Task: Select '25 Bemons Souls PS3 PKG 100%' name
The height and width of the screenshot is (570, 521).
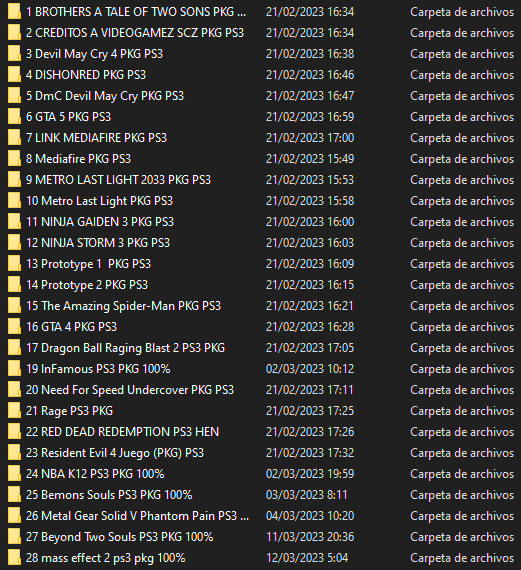Action: (109, 494)
